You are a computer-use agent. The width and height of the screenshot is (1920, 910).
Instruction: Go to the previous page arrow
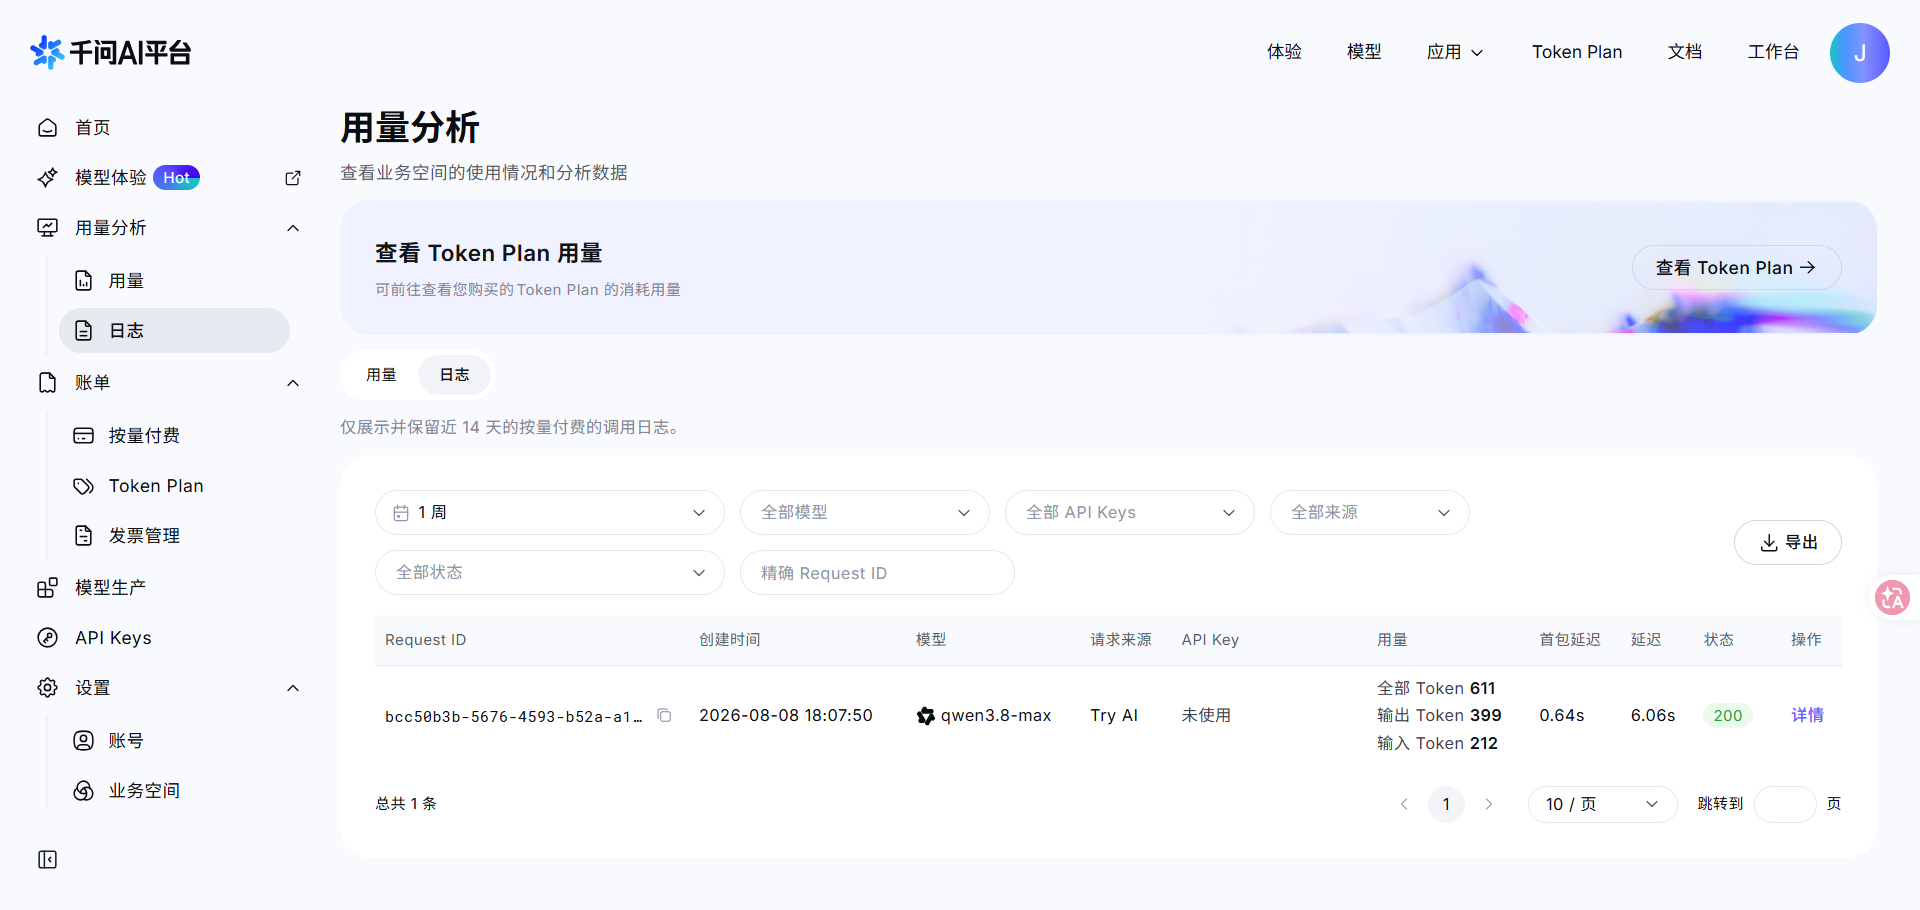[1404, 804]
